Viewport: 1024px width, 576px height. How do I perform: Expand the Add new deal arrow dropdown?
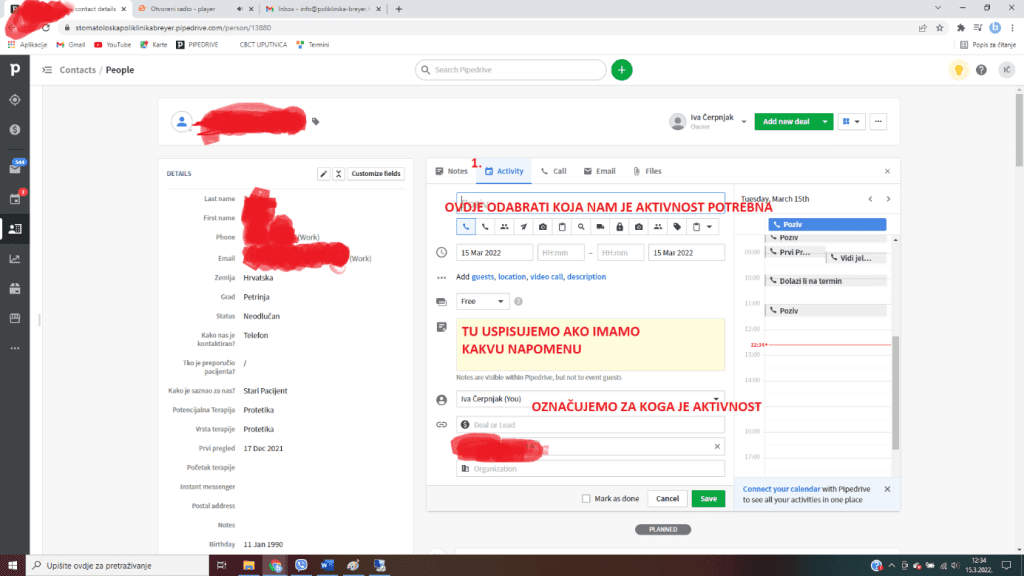coord(825,121)
